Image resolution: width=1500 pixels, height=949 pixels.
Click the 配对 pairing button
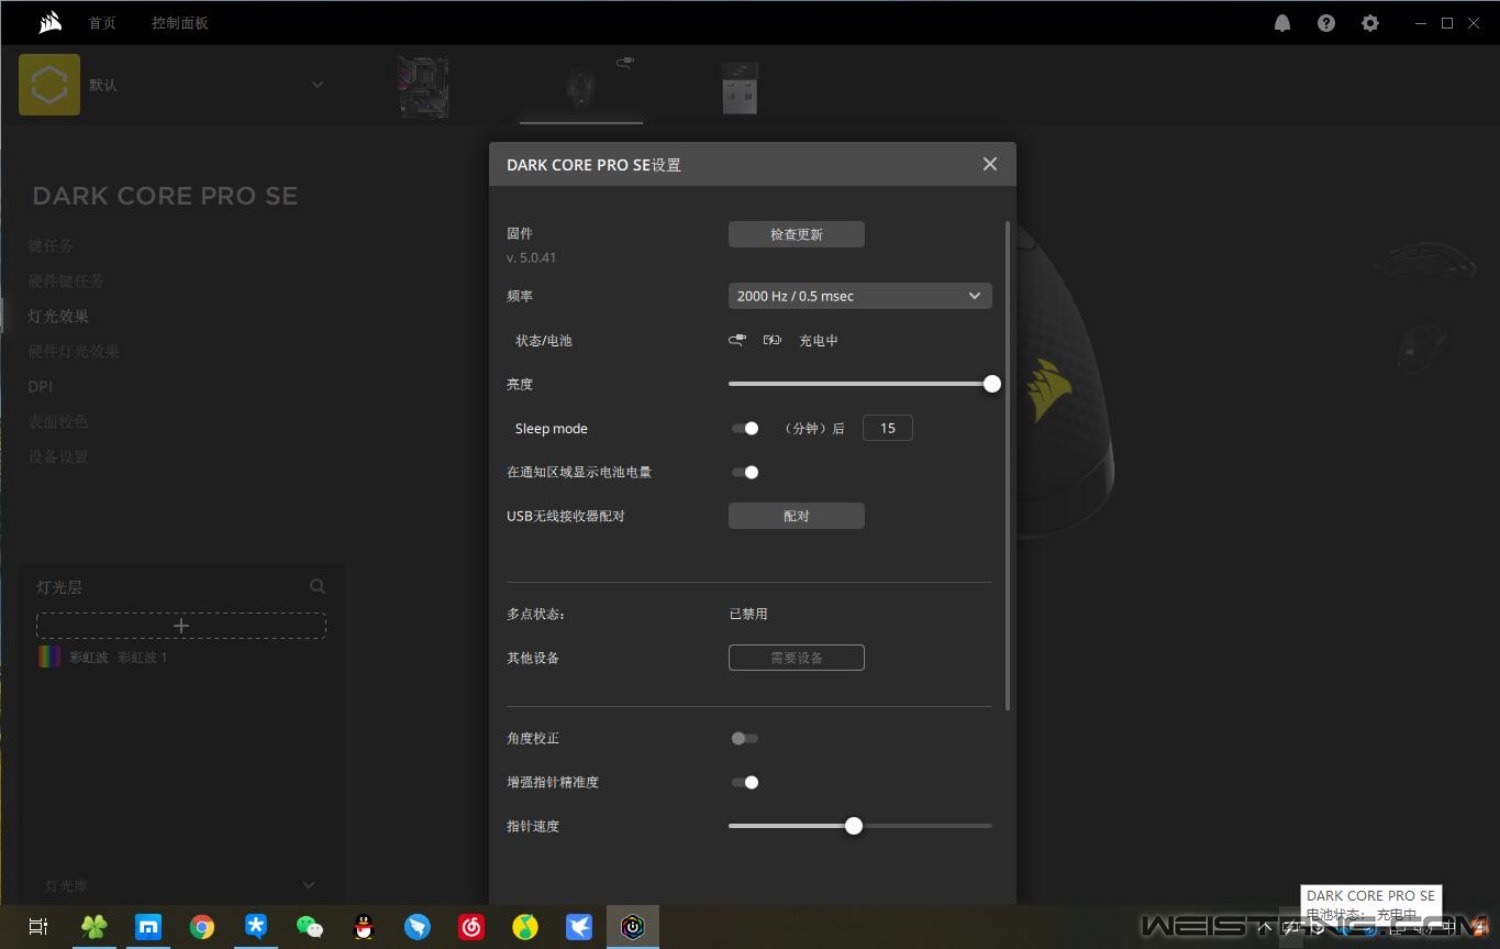(x=796, y=516)
